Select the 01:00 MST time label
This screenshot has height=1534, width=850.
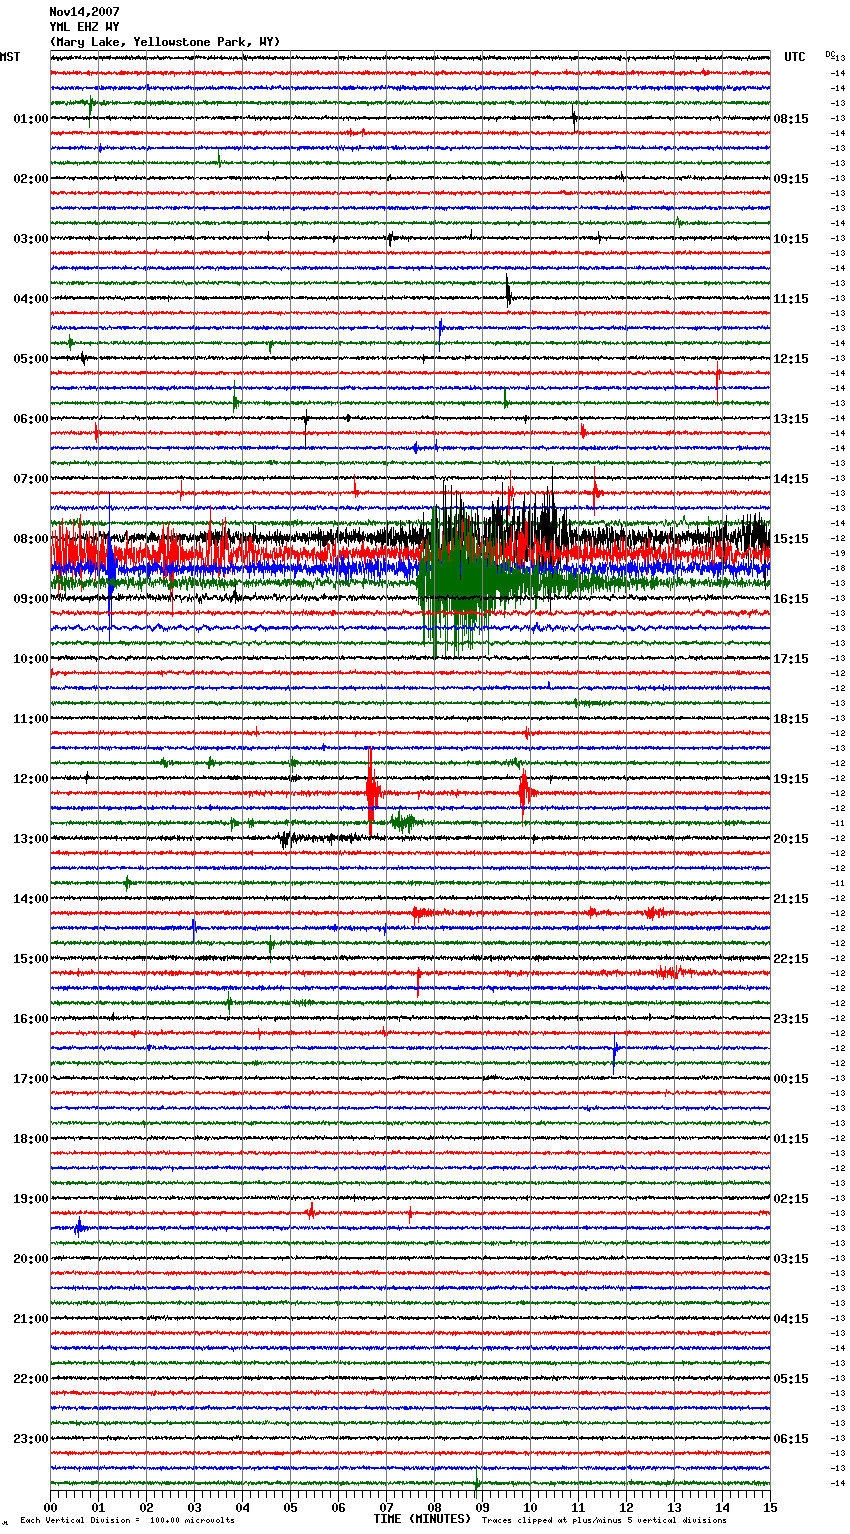tap(30, 119)
